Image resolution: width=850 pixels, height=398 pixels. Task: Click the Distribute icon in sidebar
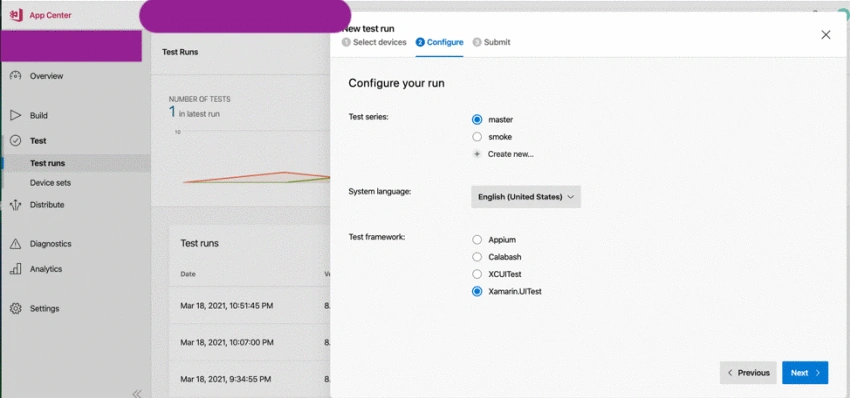(16, 205)
